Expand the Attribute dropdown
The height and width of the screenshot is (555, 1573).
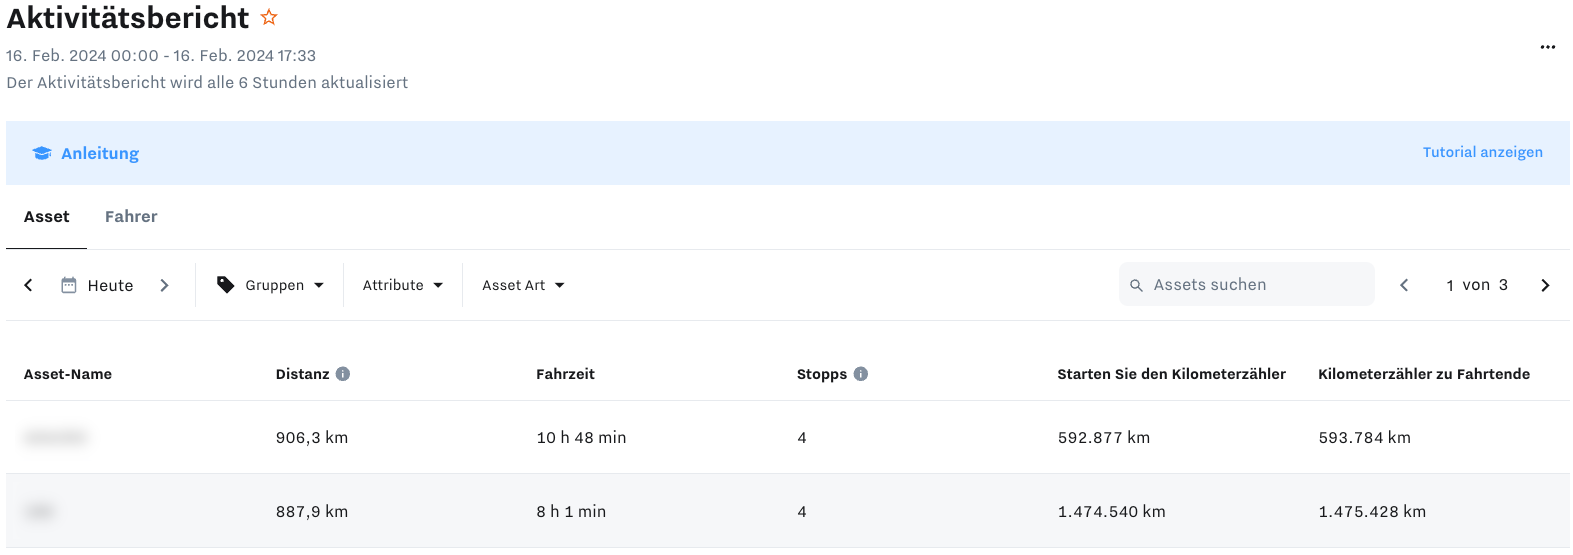pyautogui.click(x=403, y=285)
